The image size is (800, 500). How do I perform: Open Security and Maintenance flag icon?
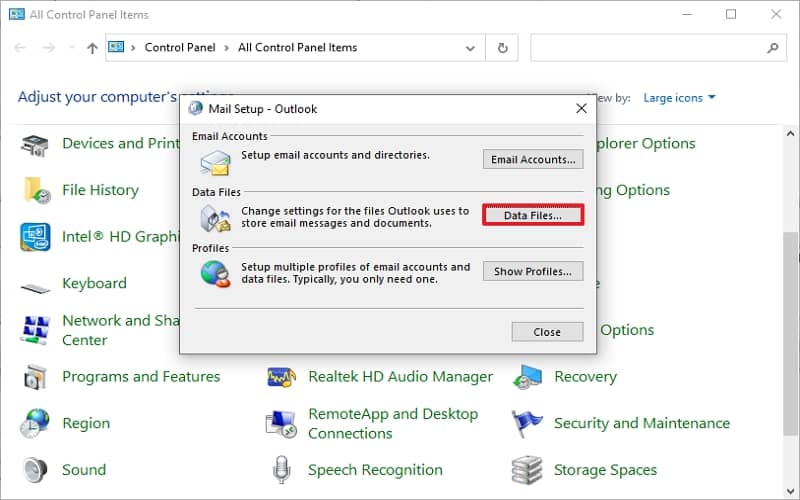click(527, 423)
